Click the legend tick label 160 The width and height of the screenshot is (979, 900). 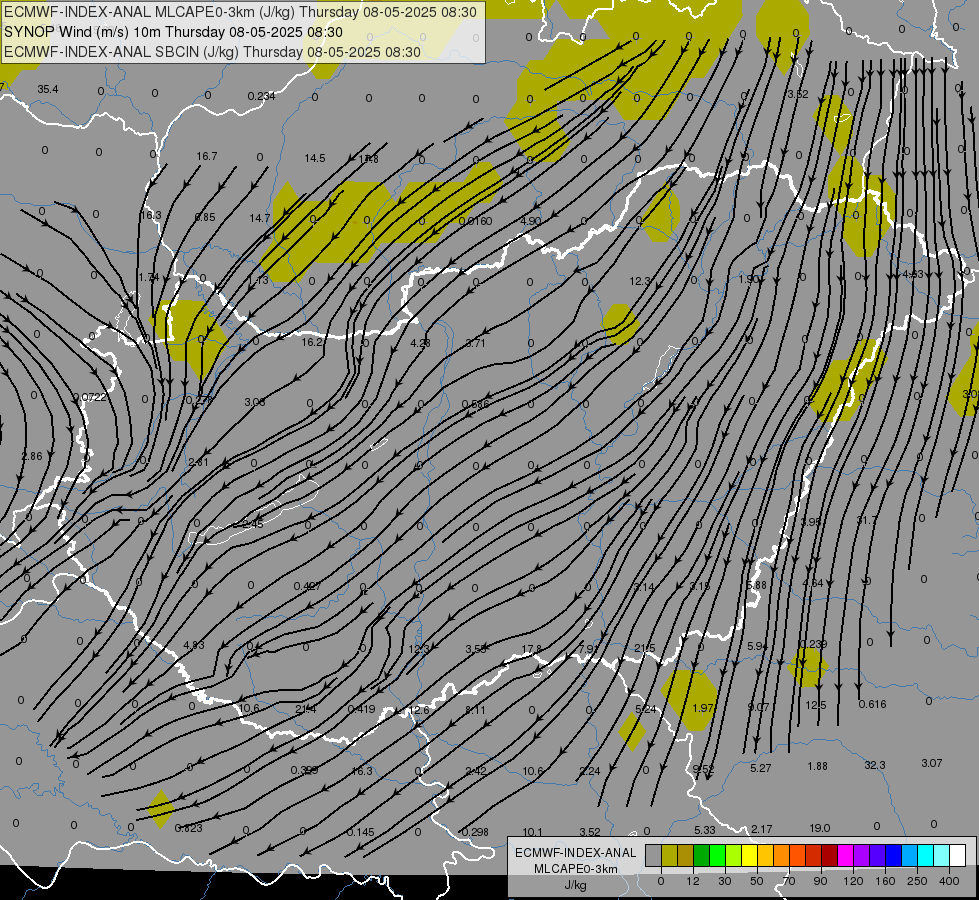pyautogui.click(x=885, y=881)
